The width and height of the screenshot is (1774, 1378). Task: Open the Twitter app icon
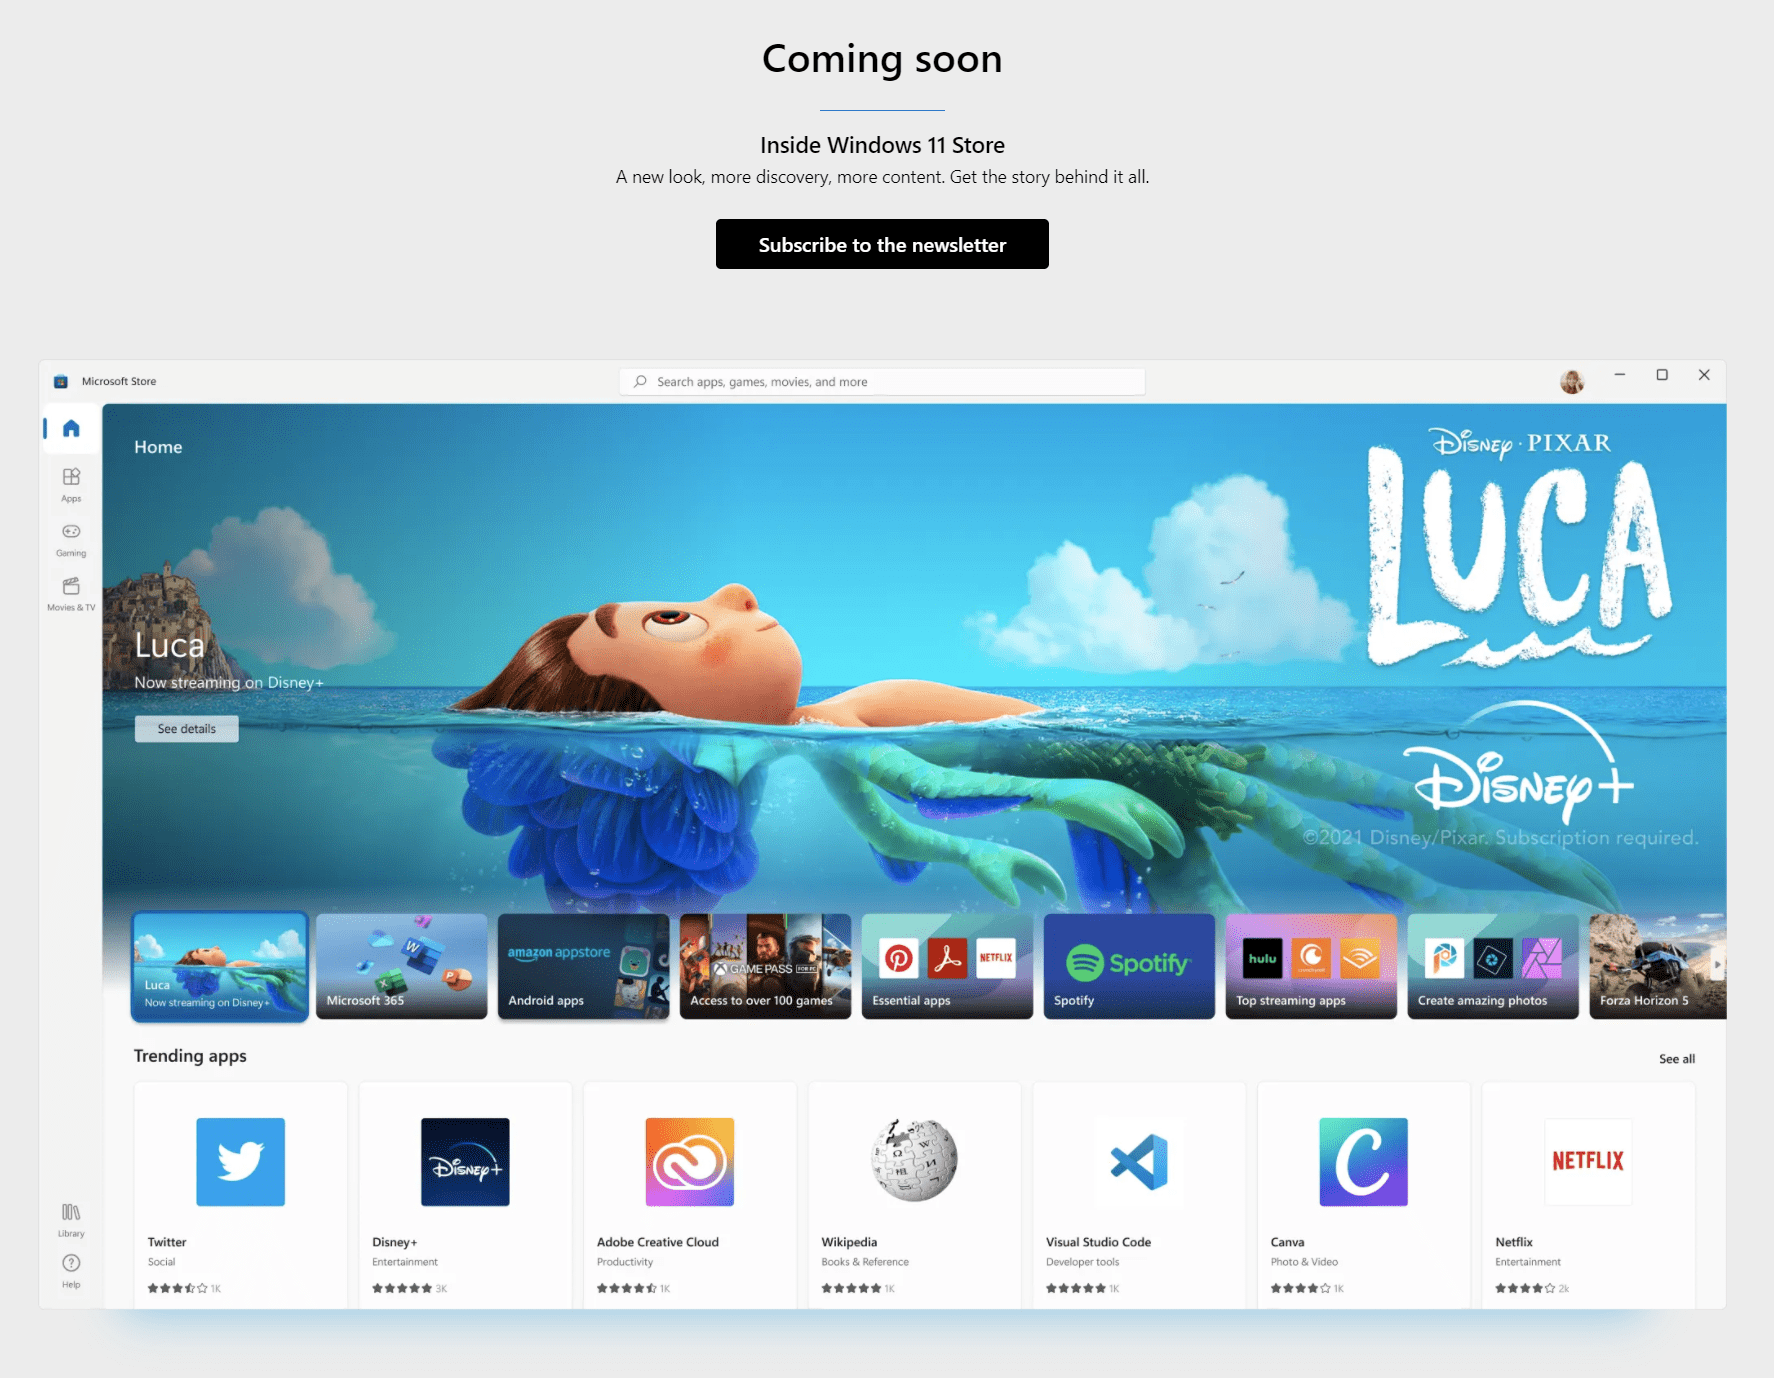coord(240,1162)
